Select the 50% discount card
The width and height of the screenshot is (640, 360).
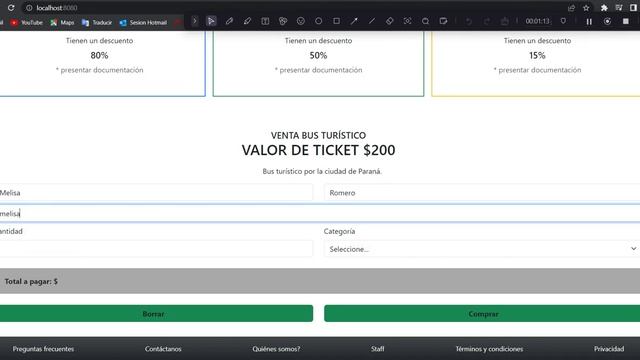coord(318,64)
